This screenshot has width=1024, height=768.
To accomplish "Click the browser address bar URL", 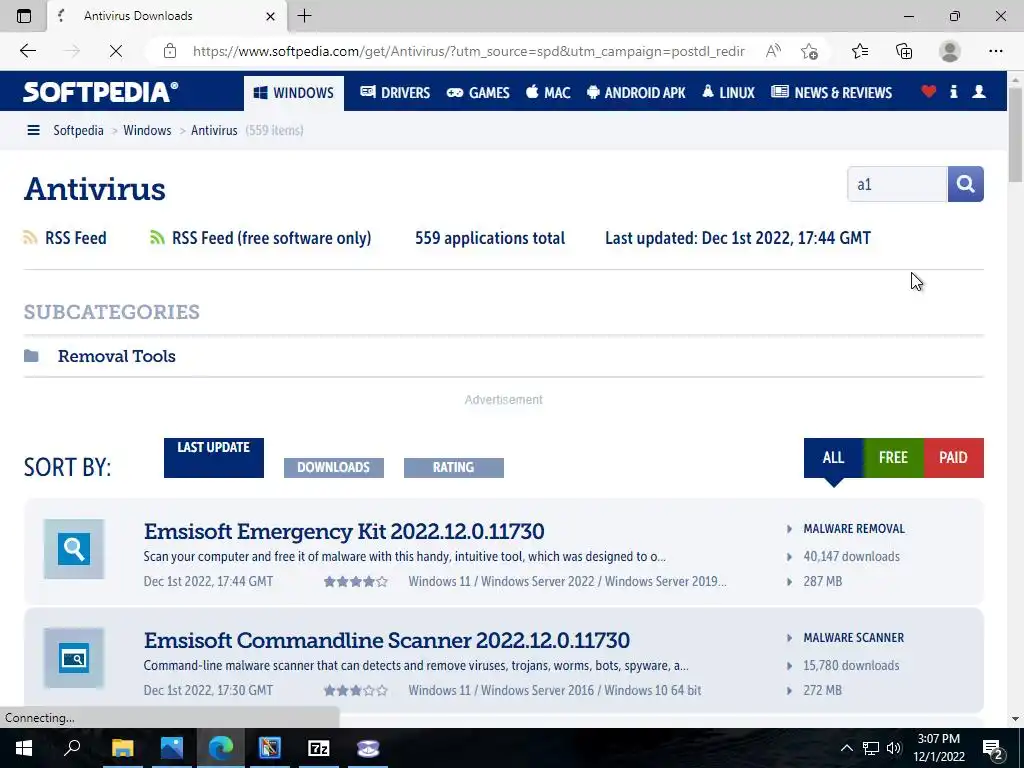I will pyautogui.click(x=468, y=51).
